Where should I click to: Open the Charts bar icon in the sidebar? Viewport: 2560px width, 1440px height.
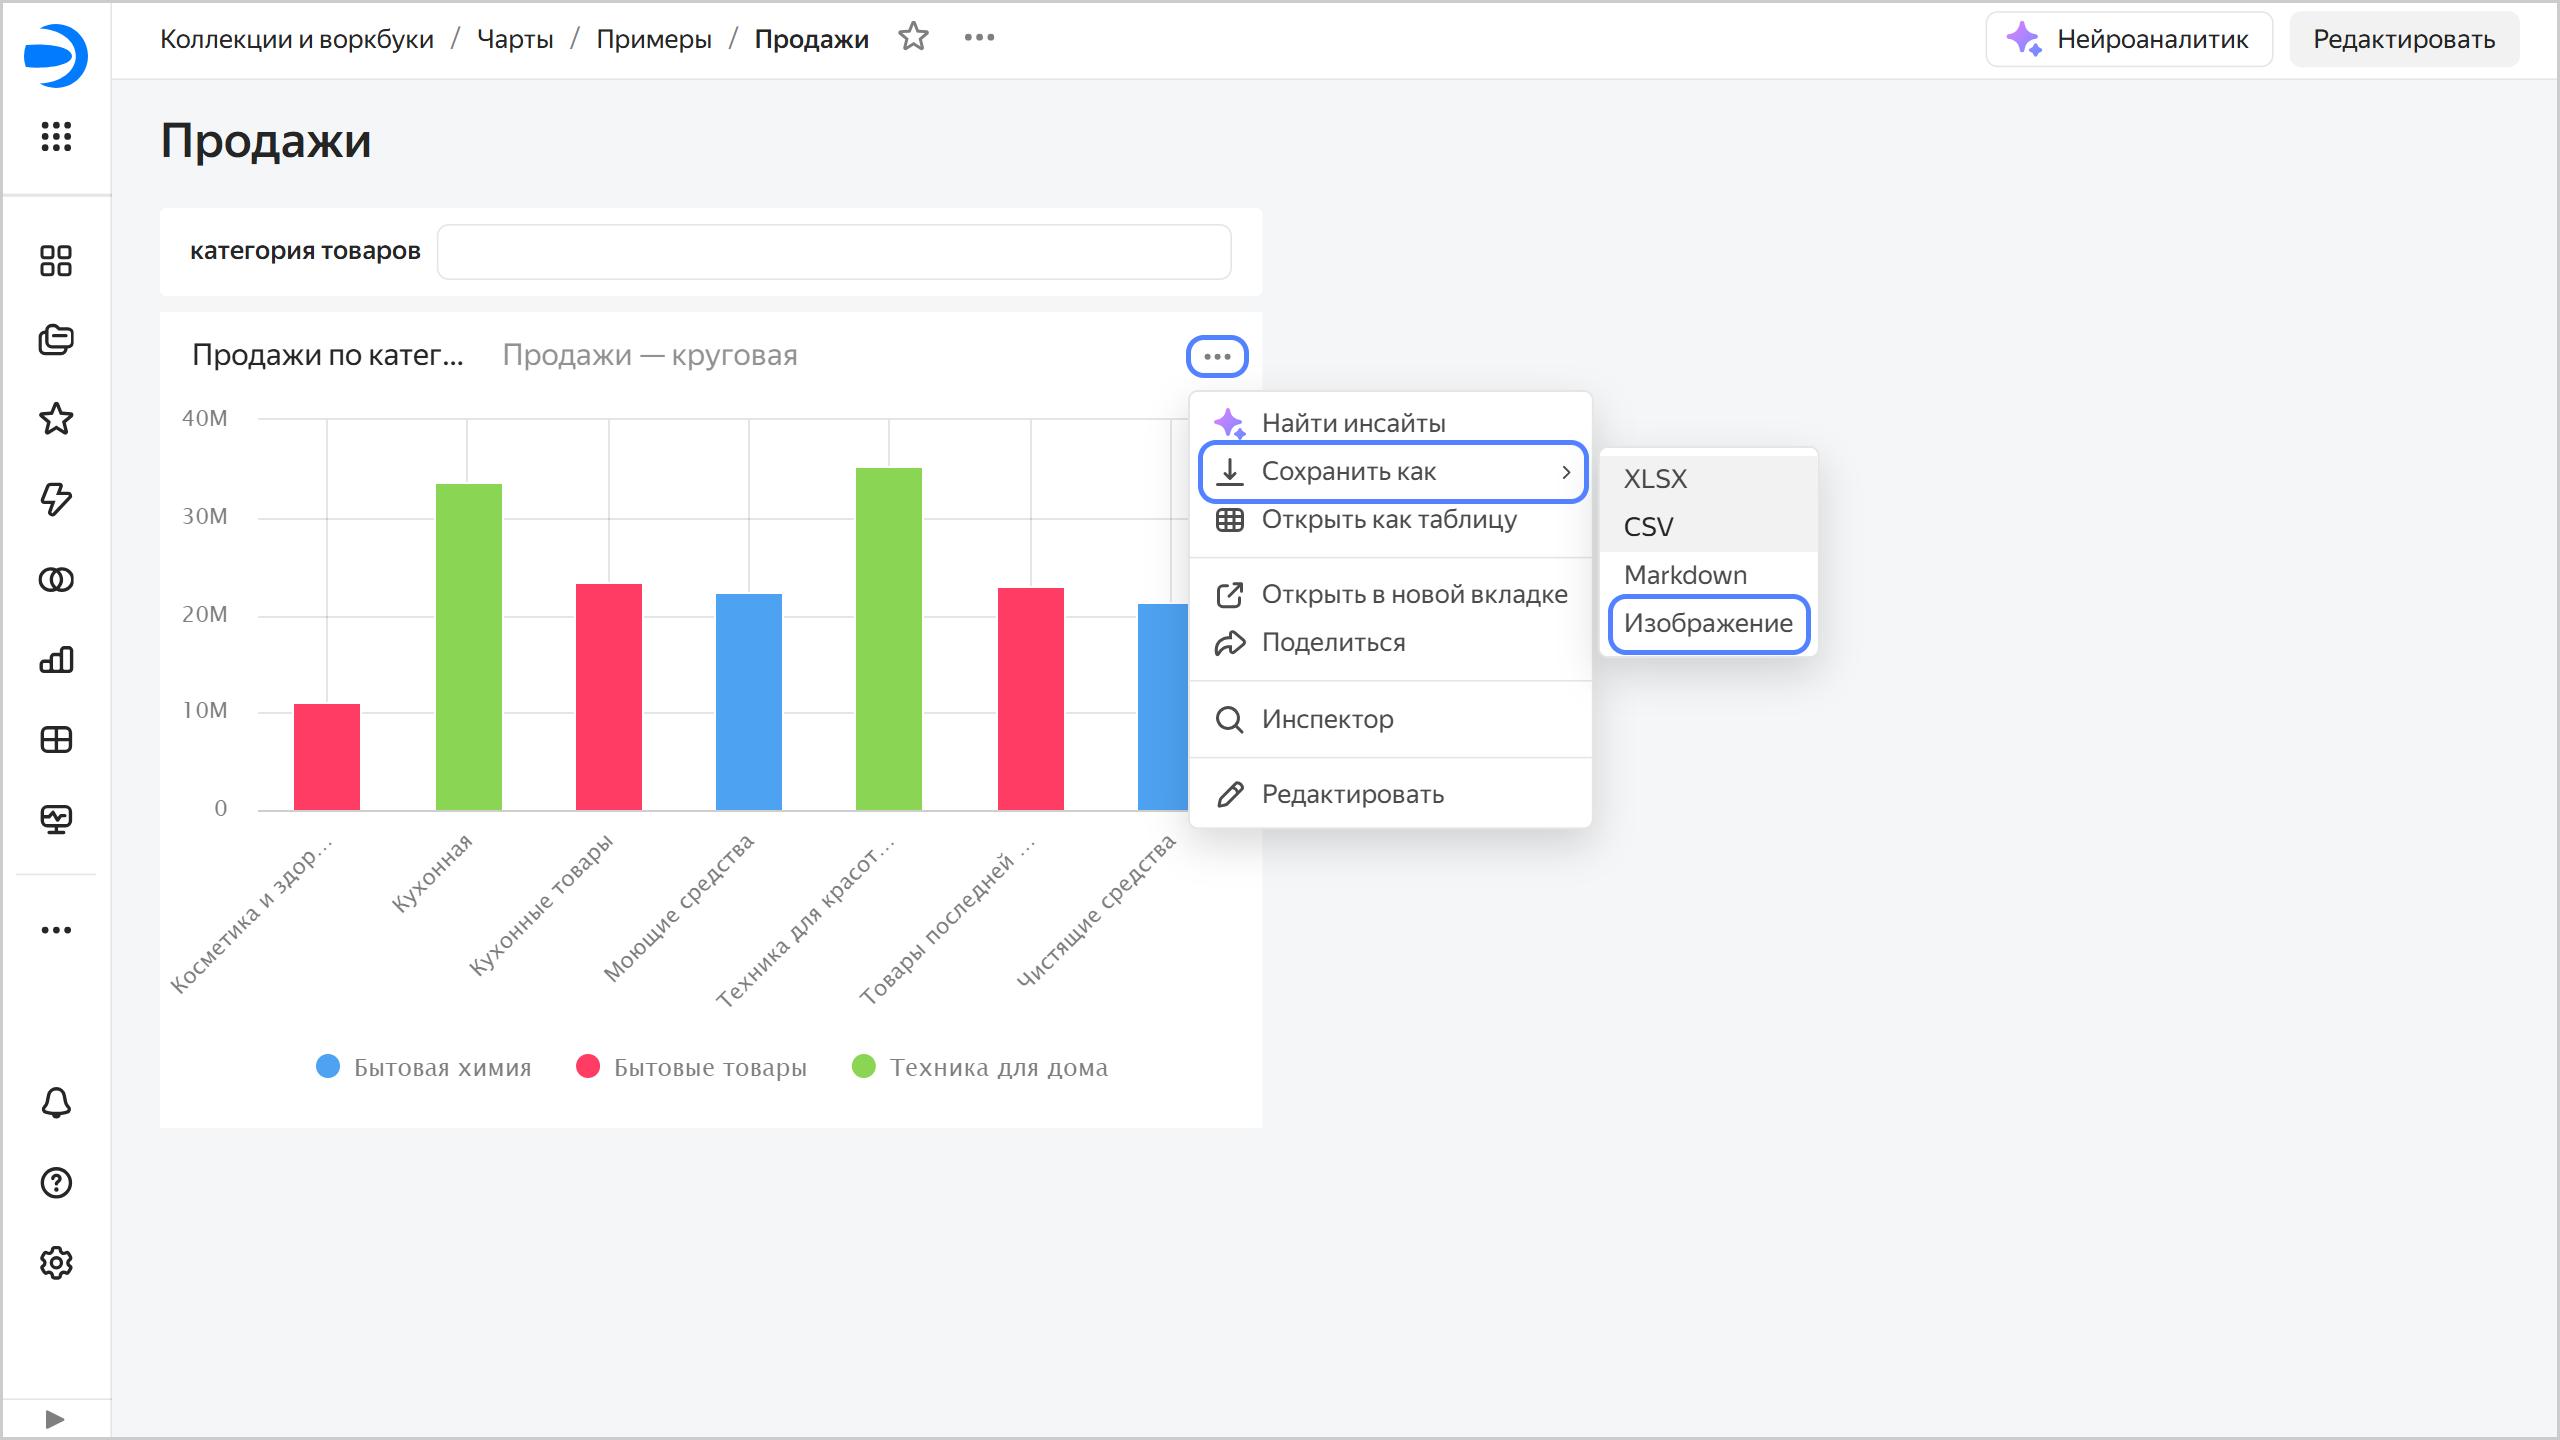coord(56,660)
